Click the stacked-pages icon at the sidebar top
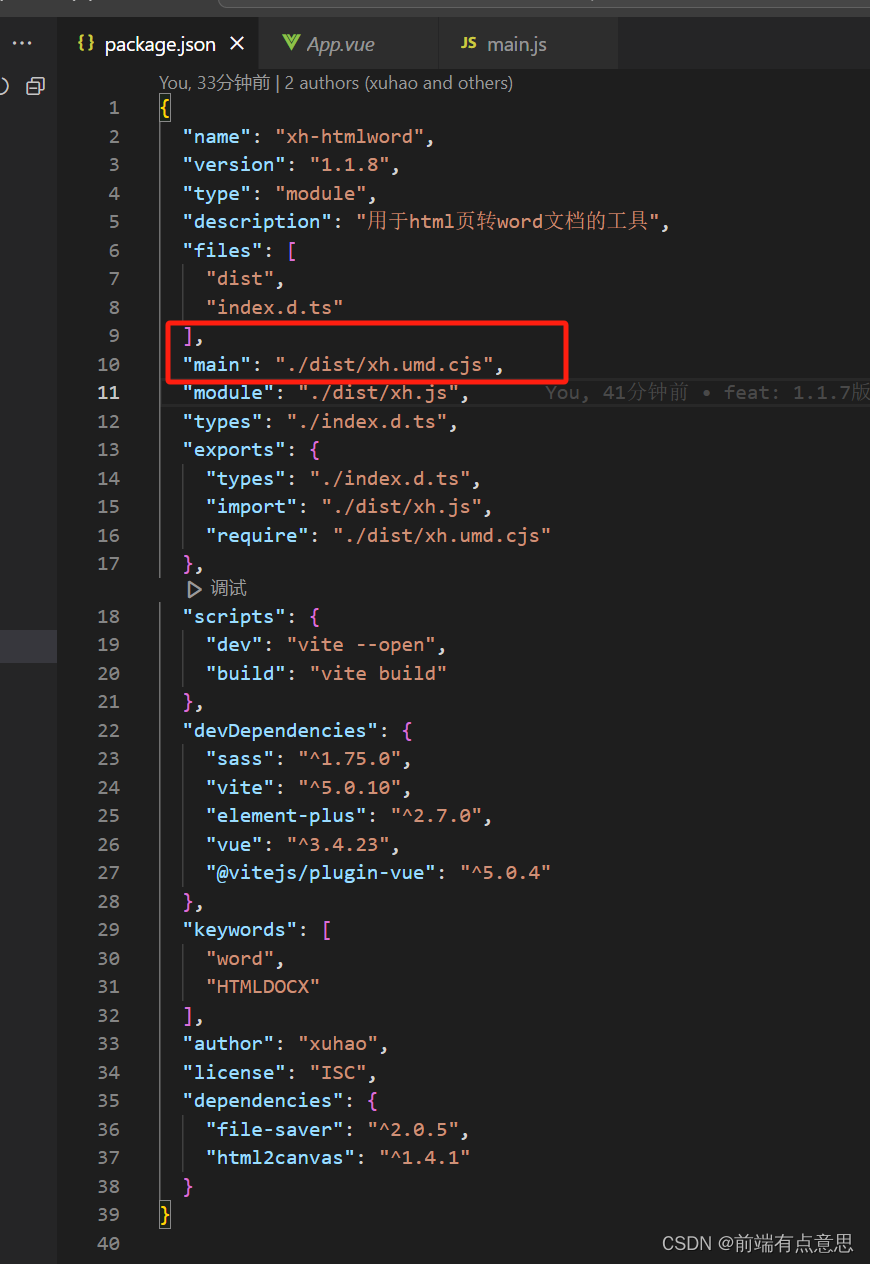 click(x=36, y=86)
